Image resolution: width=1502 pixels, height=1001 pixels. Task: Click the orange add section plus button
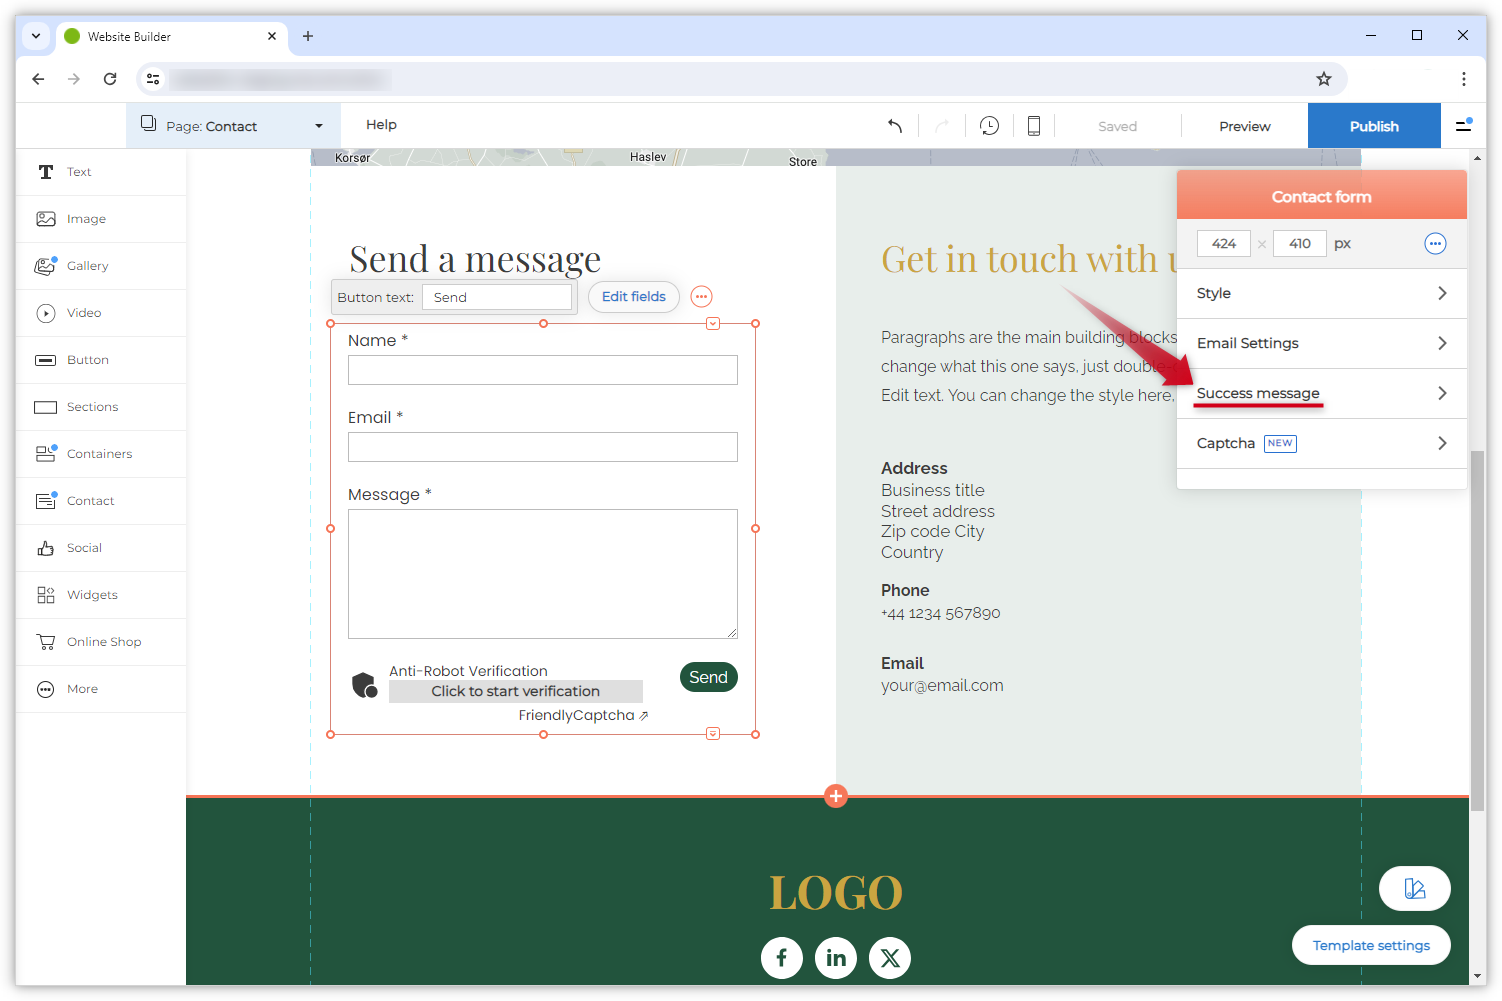pyautogui.click(x=836, y=796)
